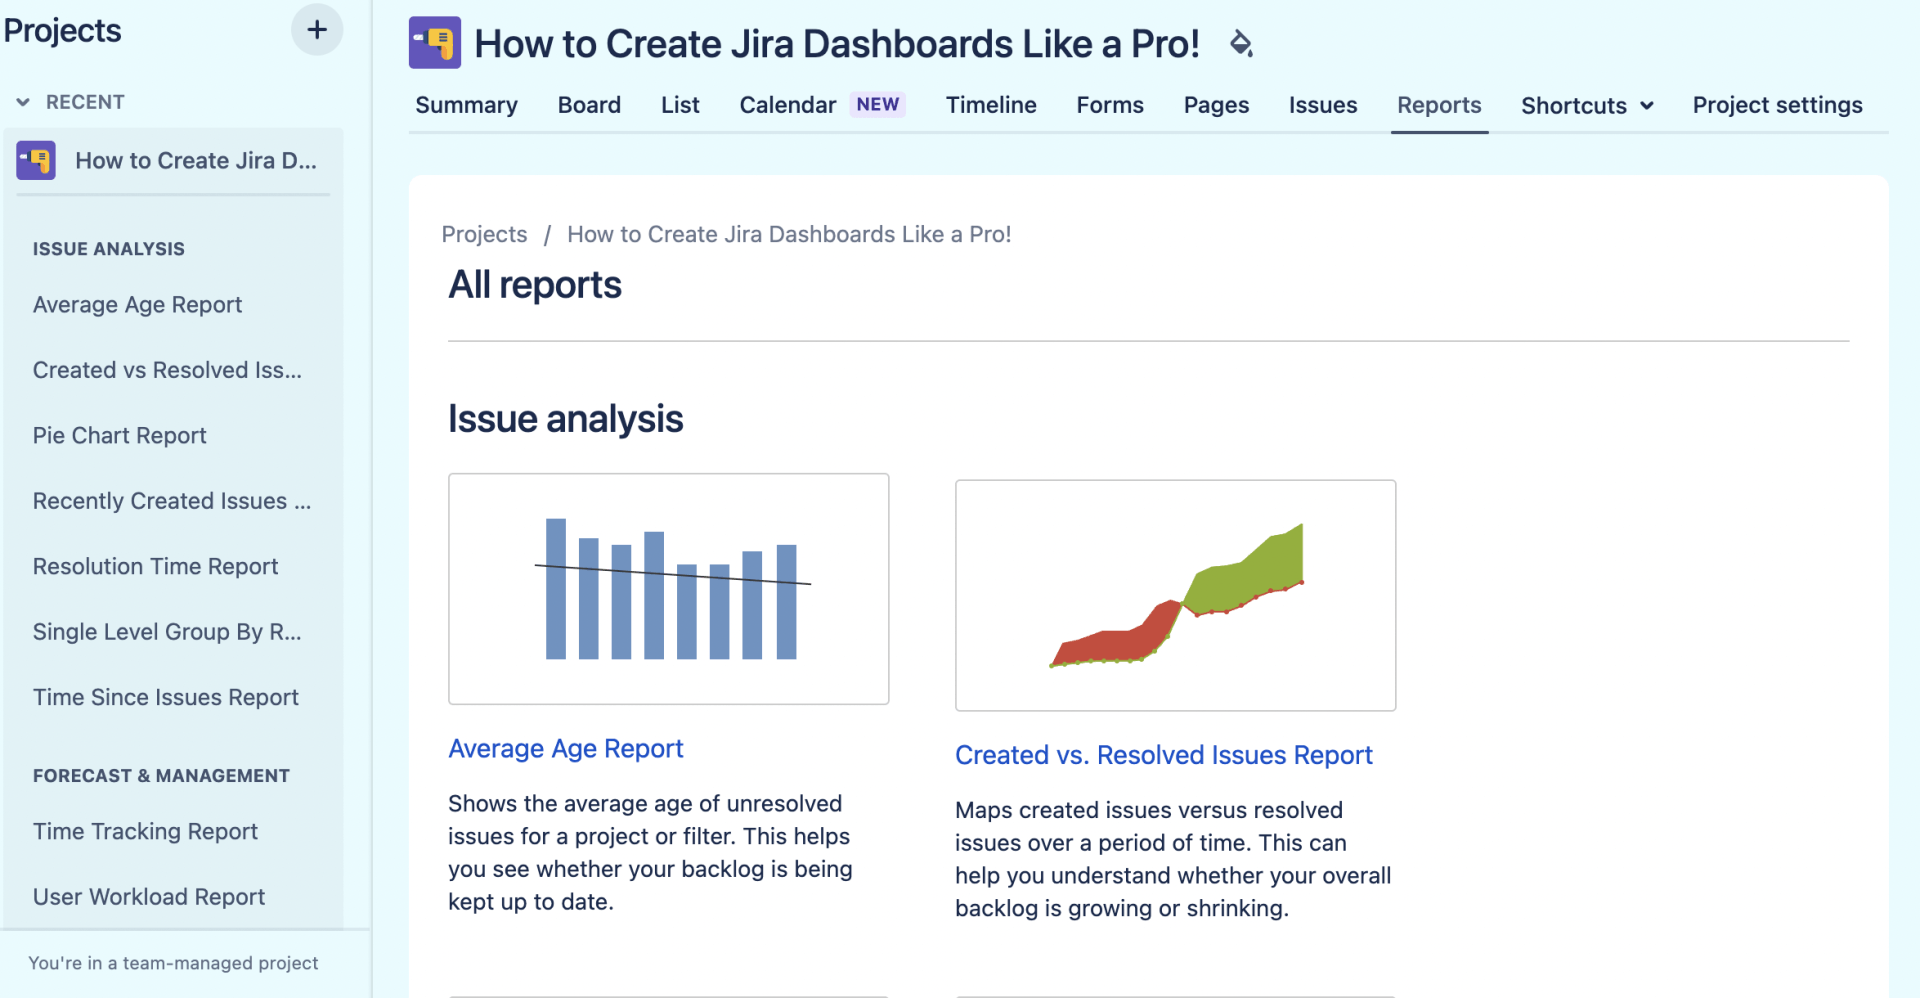Click the NEW badge beside Calendar
Screen dimensions: 1920x998
877,104
